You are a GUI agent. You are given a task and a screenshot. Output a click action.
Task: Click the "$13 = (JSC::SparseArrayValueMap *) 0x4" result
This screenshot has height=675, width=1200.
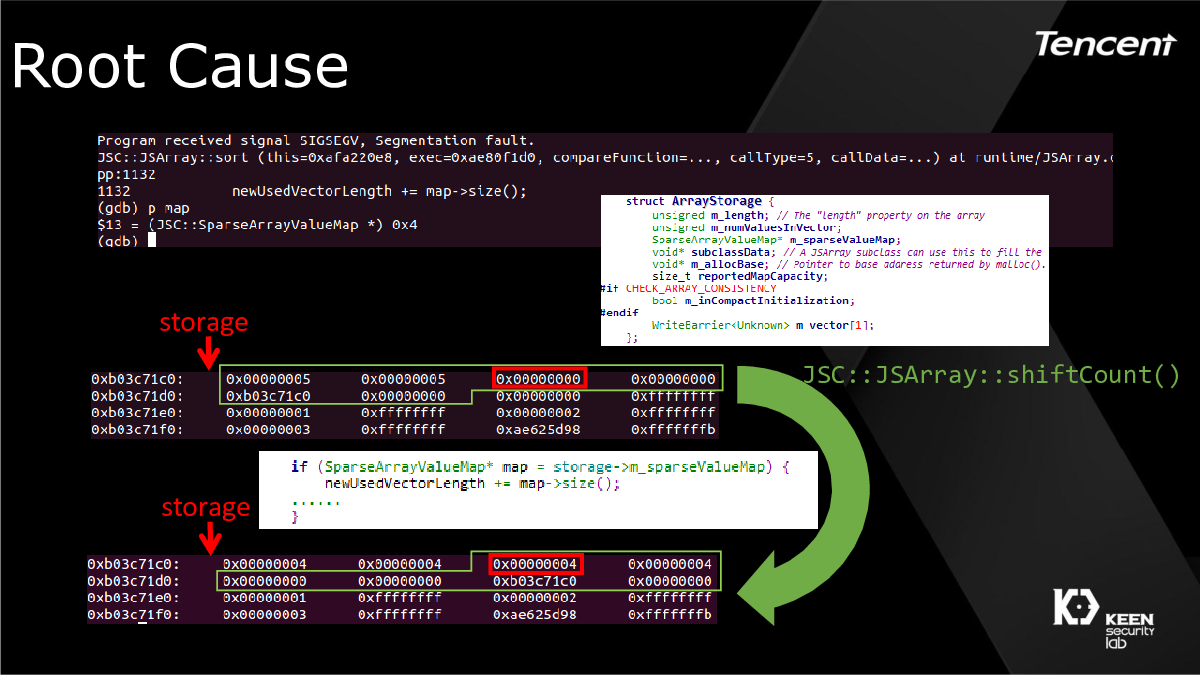click(x=257, y=224)
